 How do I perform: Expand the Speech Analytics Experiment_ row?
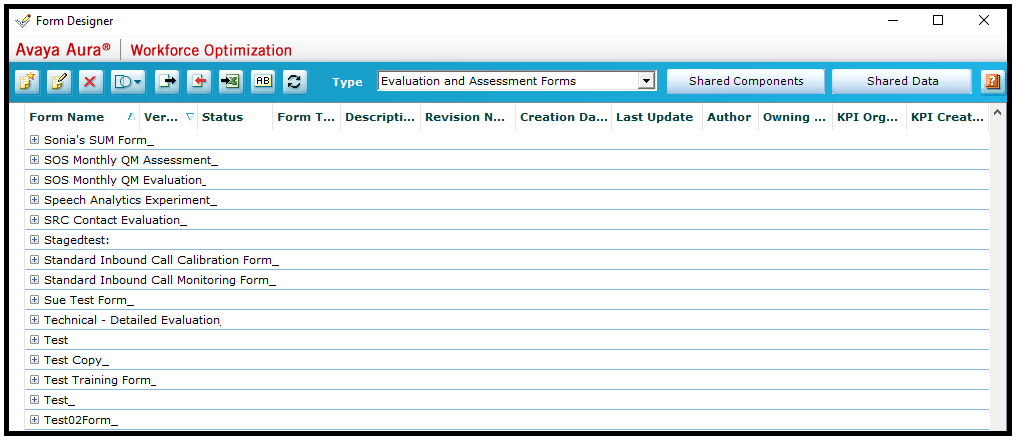click(35, 199)
